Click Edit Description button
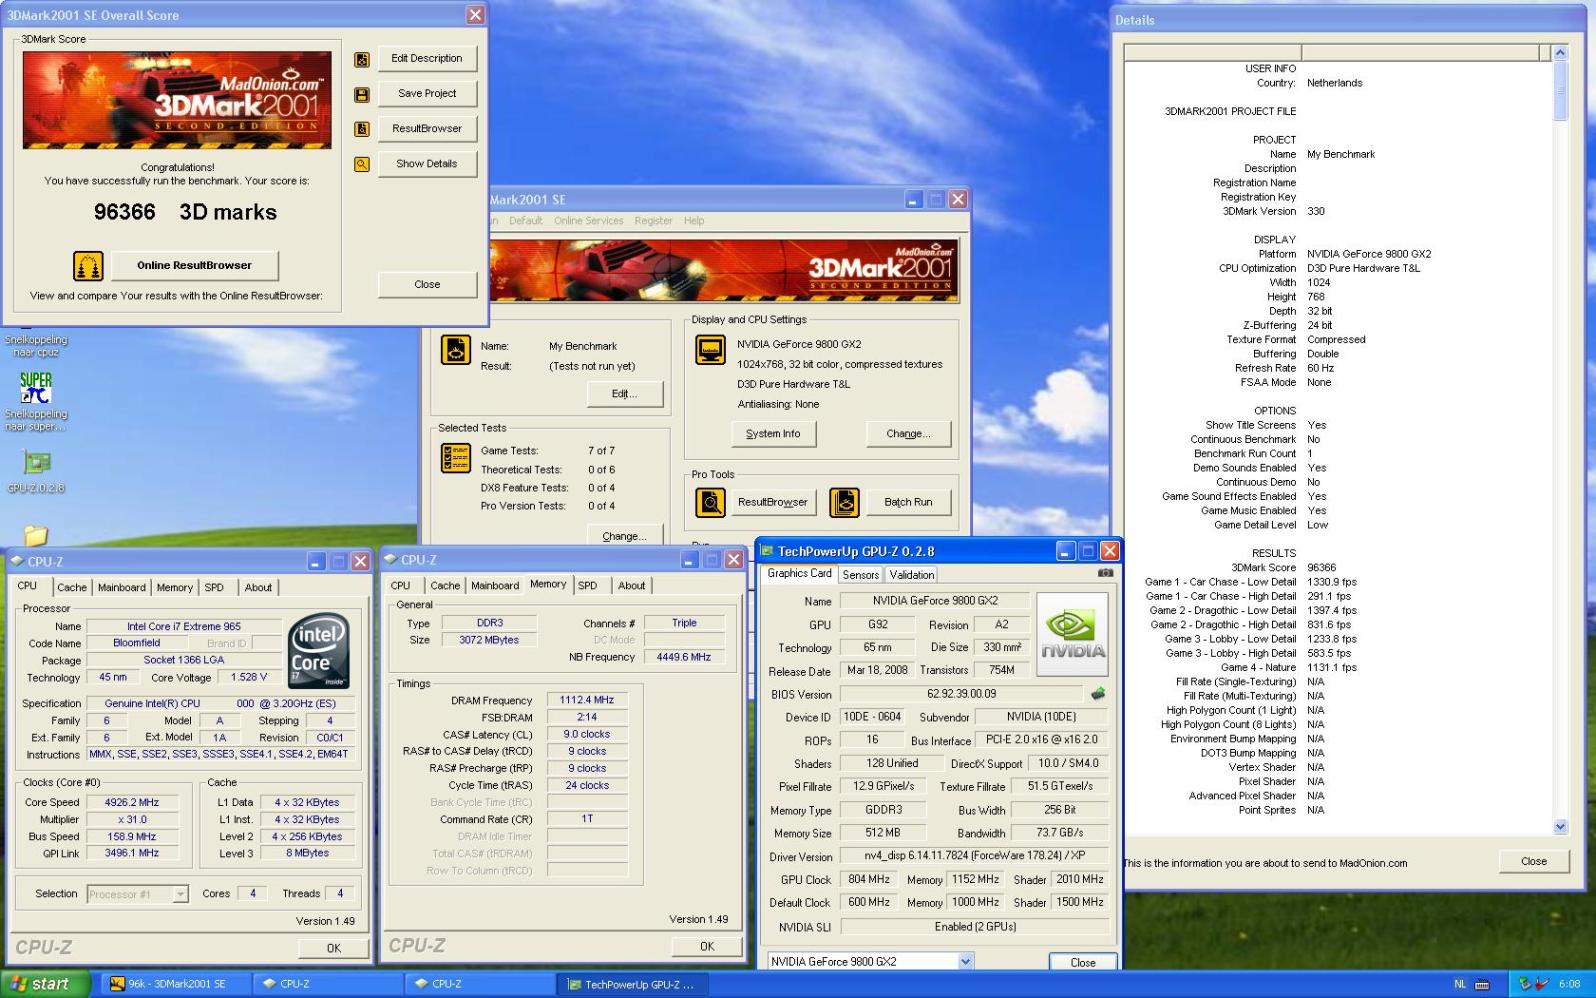Image resolution: width=1596 pixels, height=998 pixels. click(x=427, y=59)
